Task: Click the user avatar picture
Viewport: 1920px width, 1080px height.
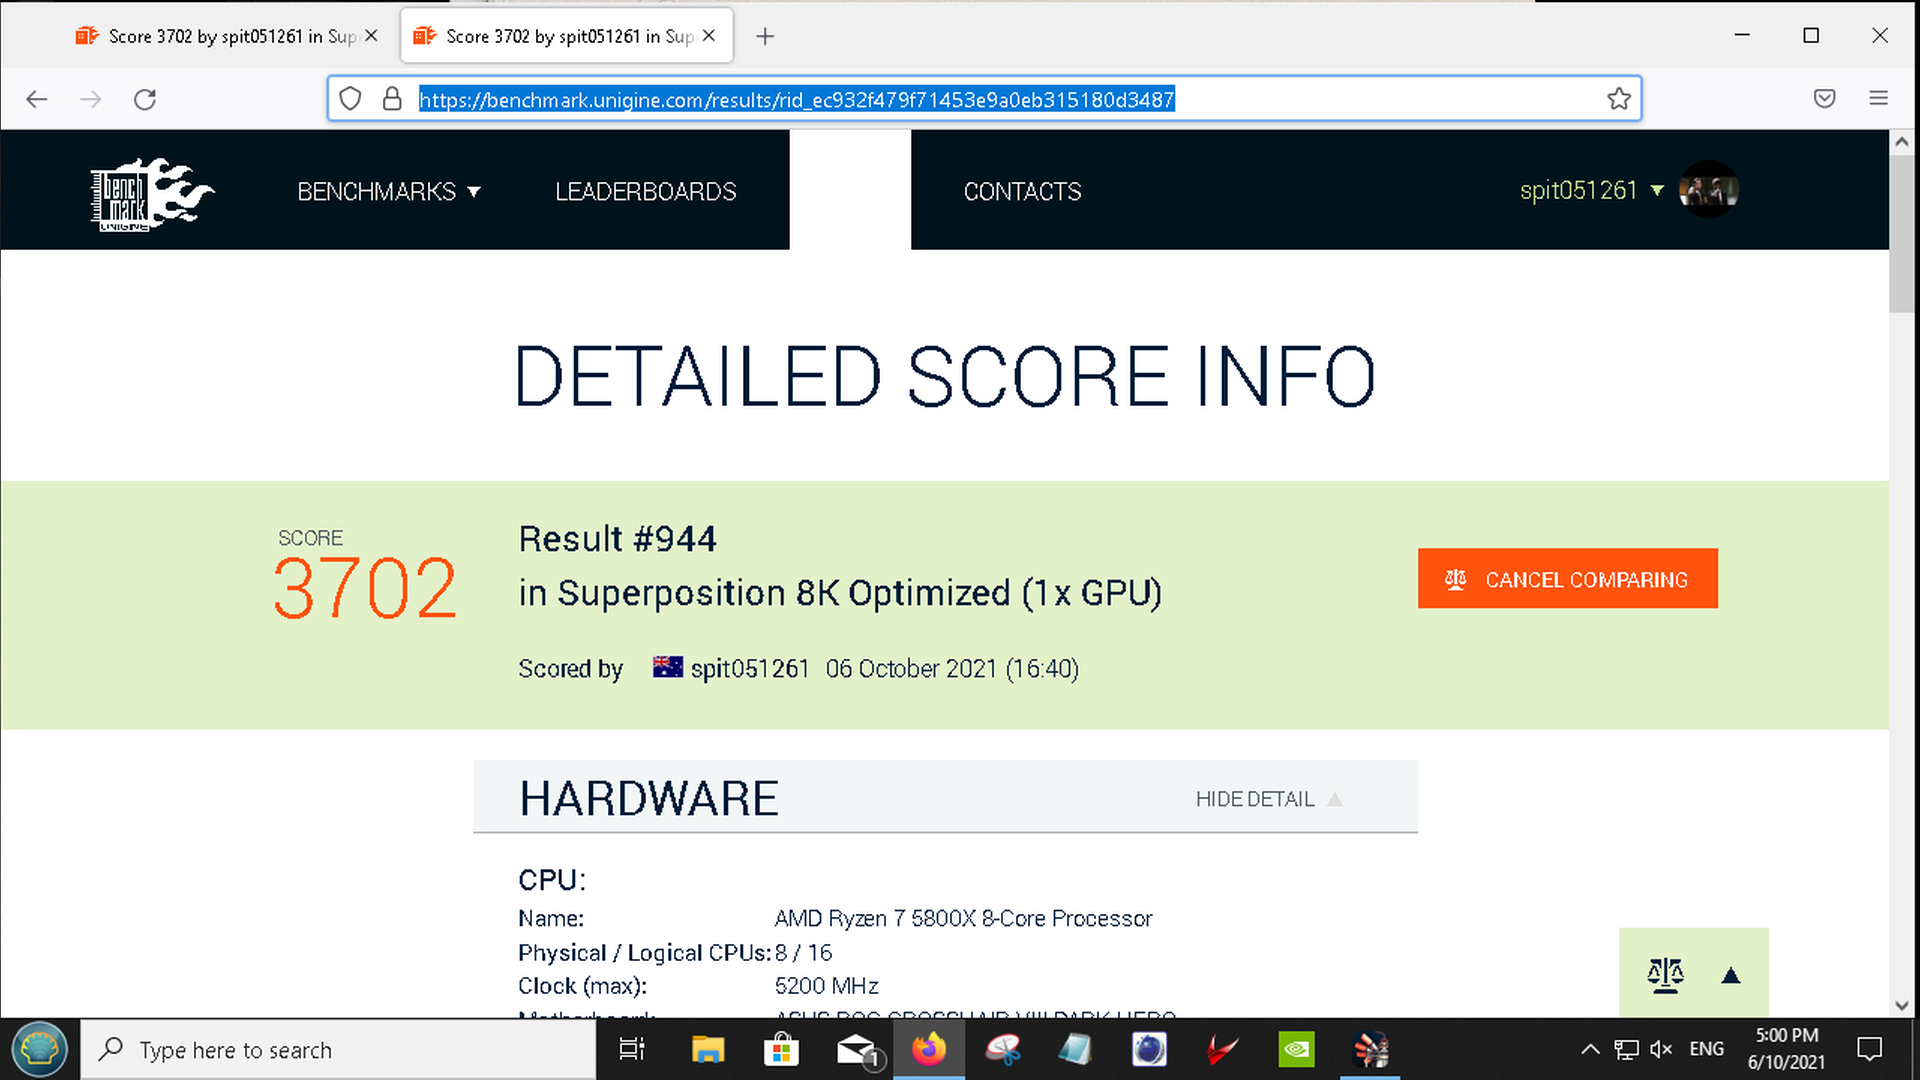Action: pos(1709,190)
